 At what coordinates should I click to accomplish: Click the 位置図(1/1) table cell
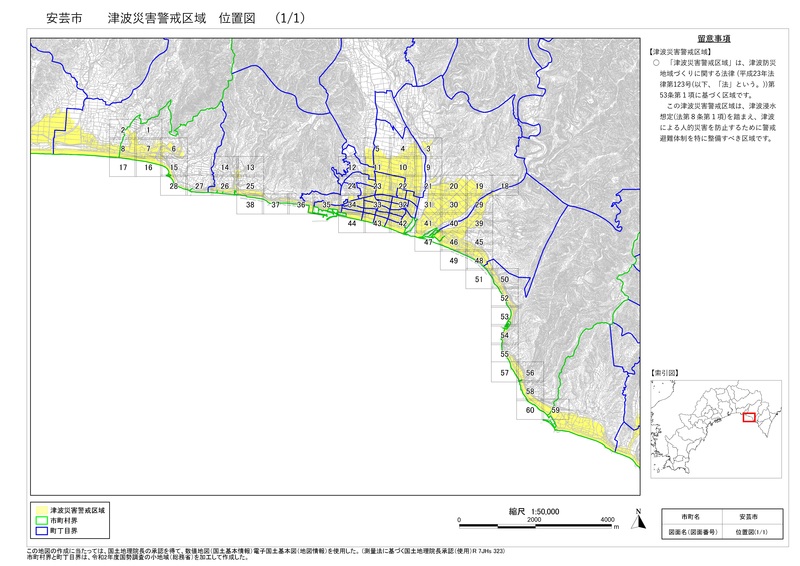(747, 532)
